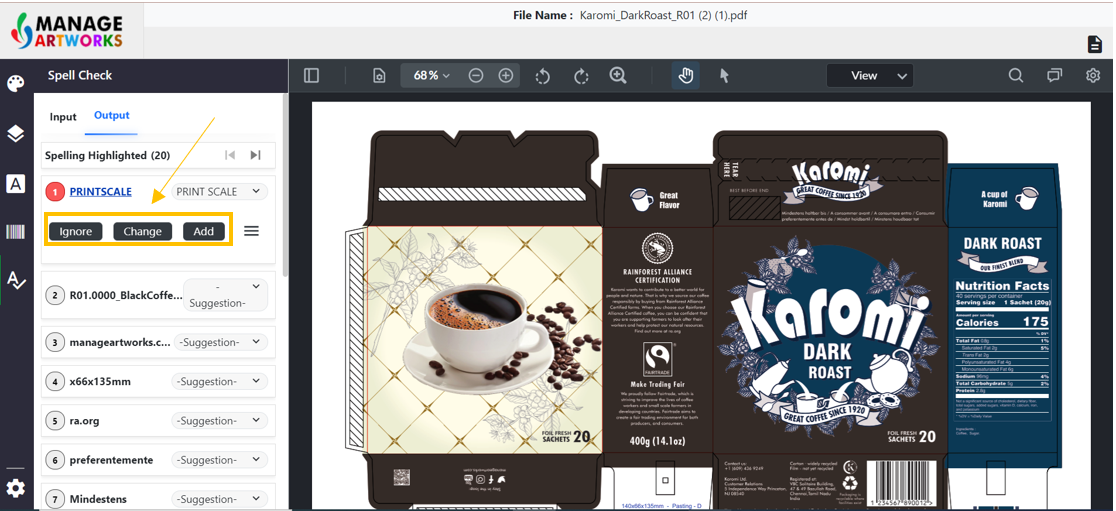Click the Add button
Viewport: 1116px width, 511px height.
coord(204,231)
